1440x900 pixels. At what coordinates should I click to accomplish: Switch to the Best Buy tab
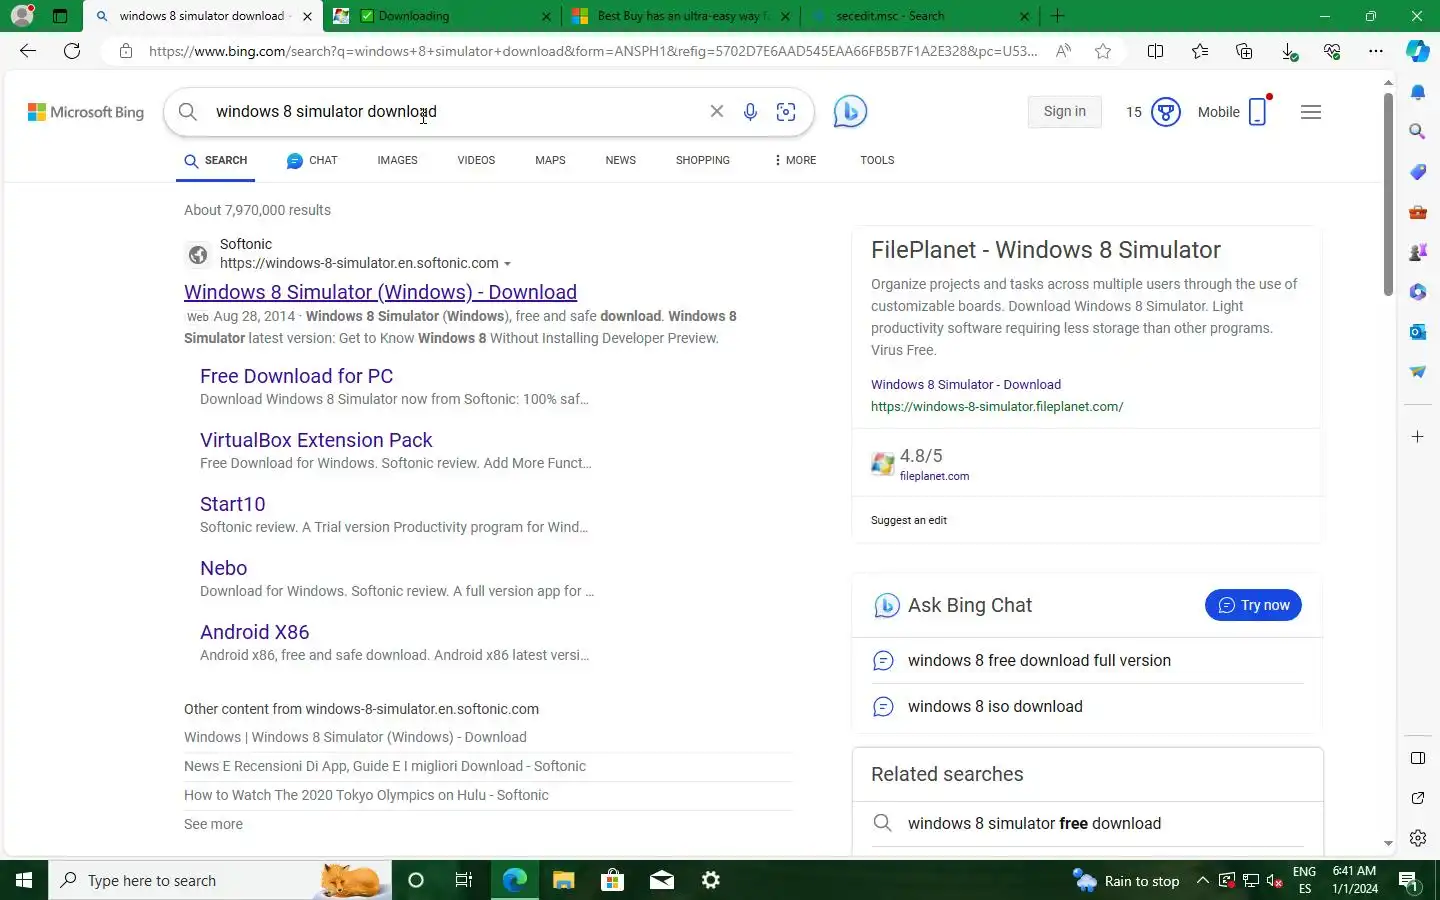[x=680, y=16]
